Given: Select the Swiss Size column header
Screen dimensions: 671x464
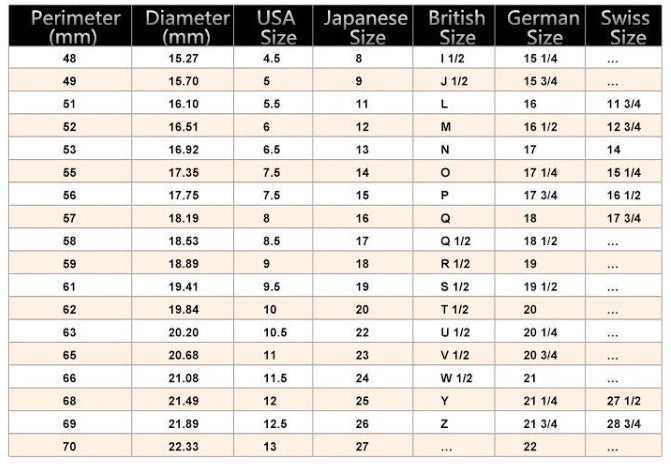Looking at the screenshot, I should 628,27.
